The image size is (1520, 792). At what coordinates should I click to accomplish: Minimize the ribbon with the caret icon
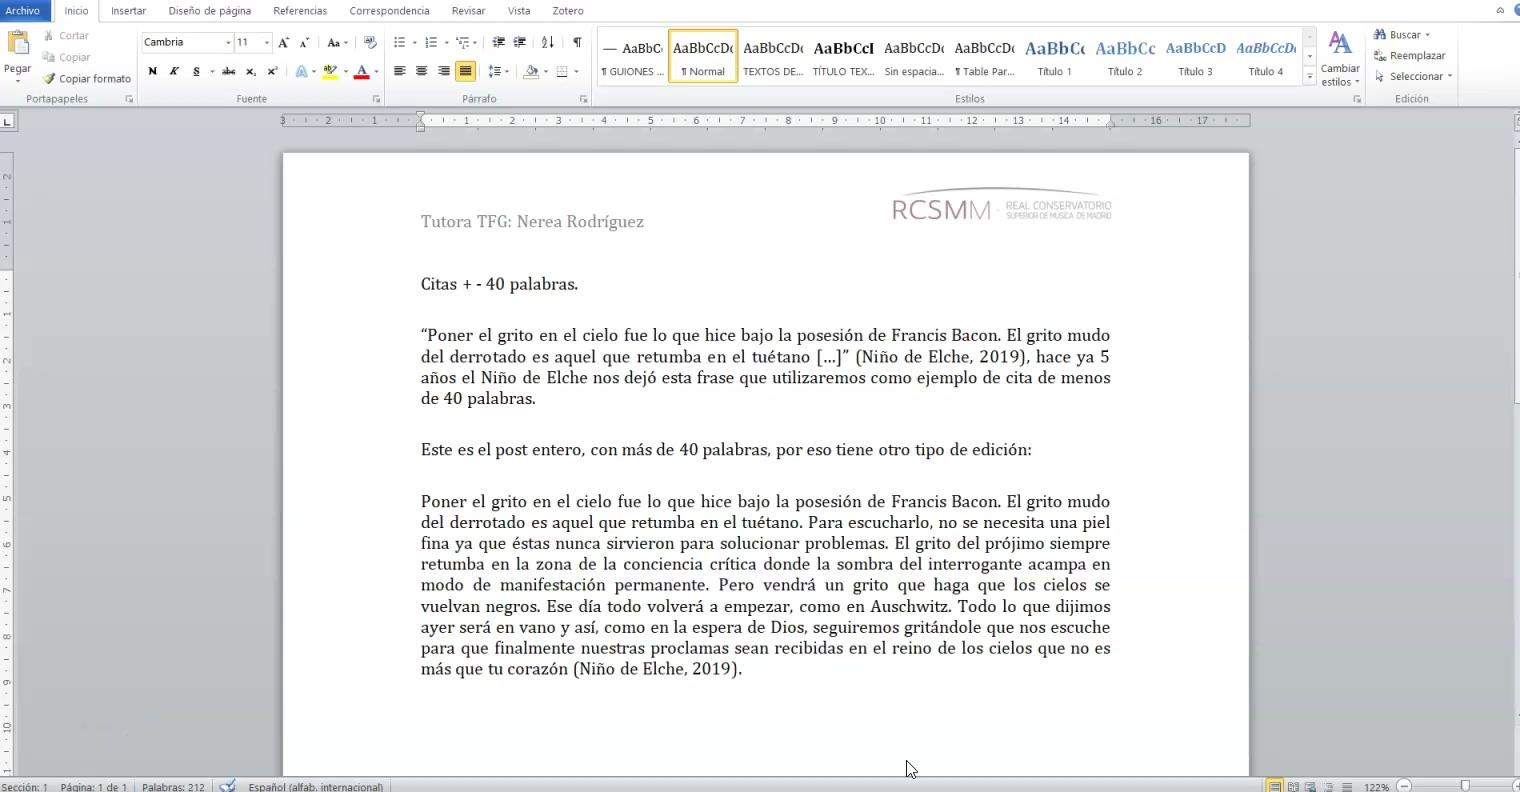1500,11
